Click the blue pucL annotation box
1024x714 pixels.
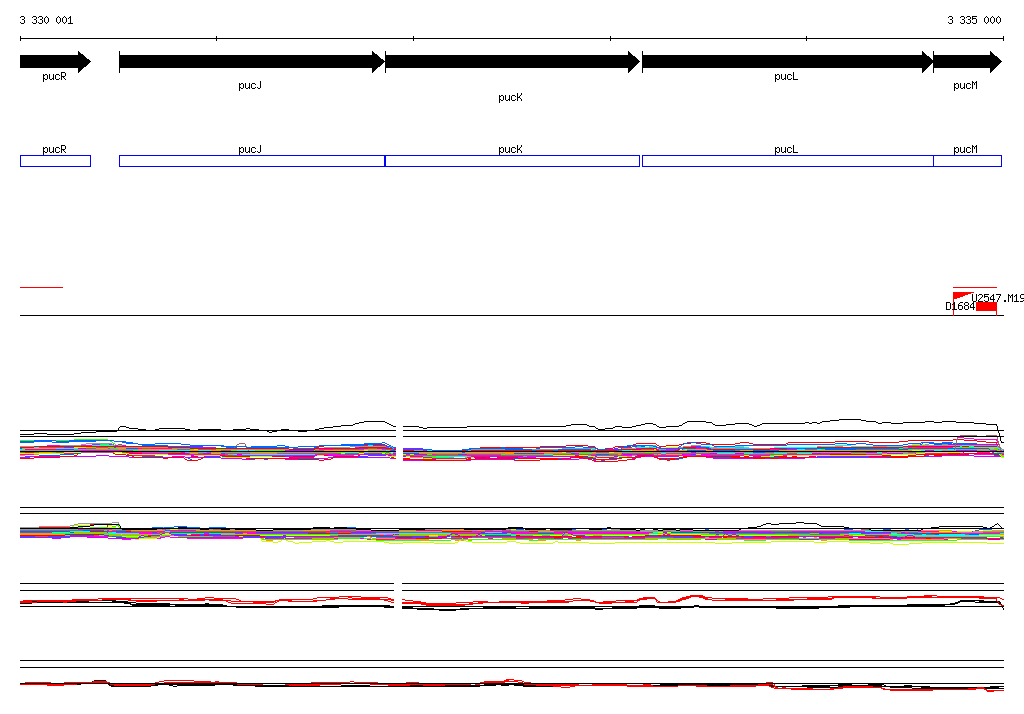pyautogui.click(x=788, y=161)
